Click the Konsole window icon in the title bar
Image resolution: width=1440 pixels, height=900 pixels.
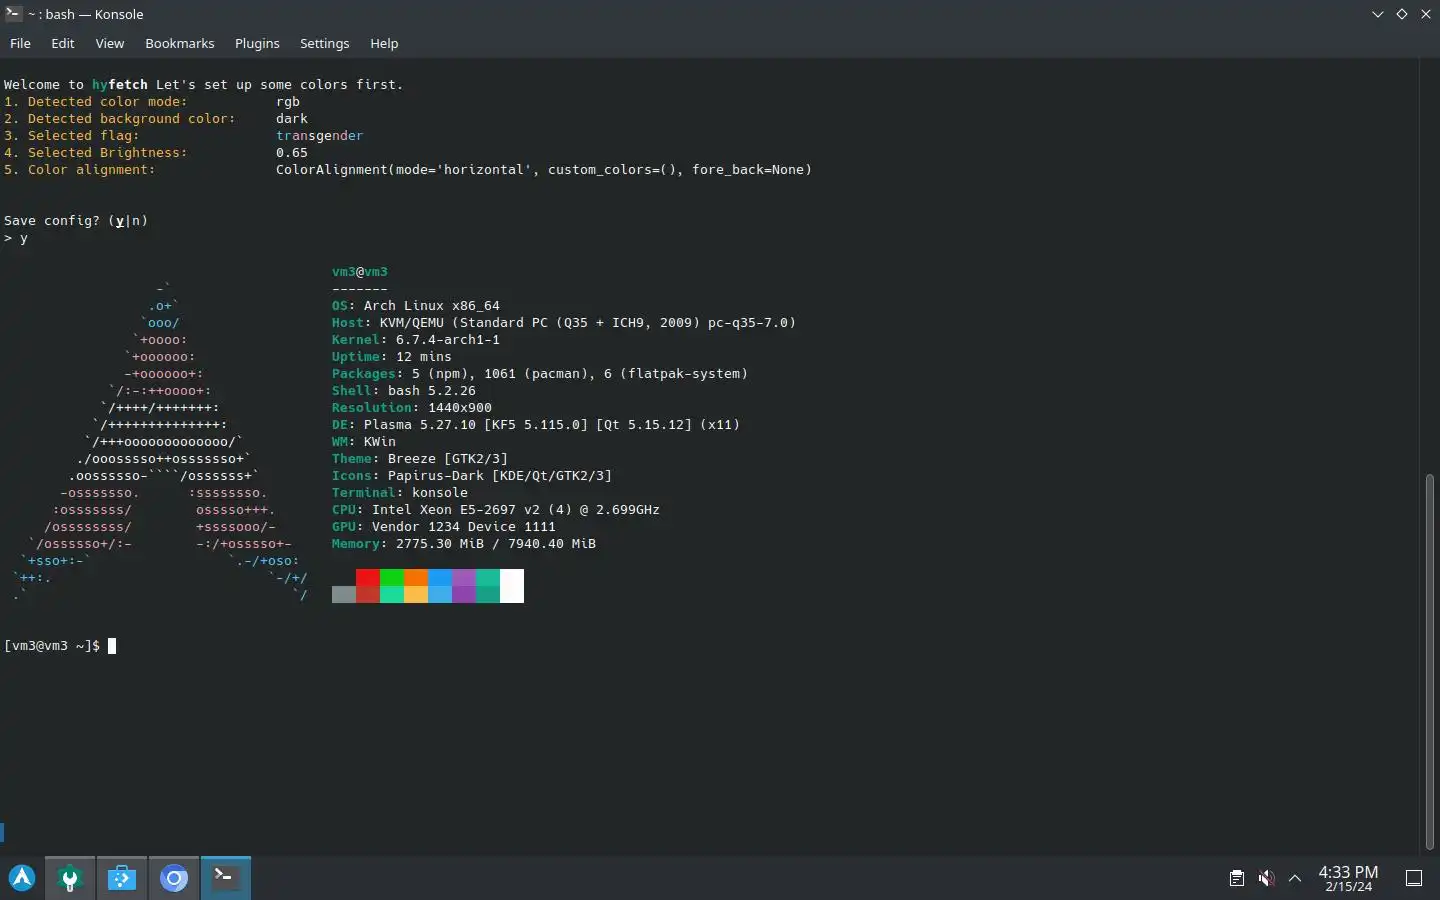tap(13, 14)
